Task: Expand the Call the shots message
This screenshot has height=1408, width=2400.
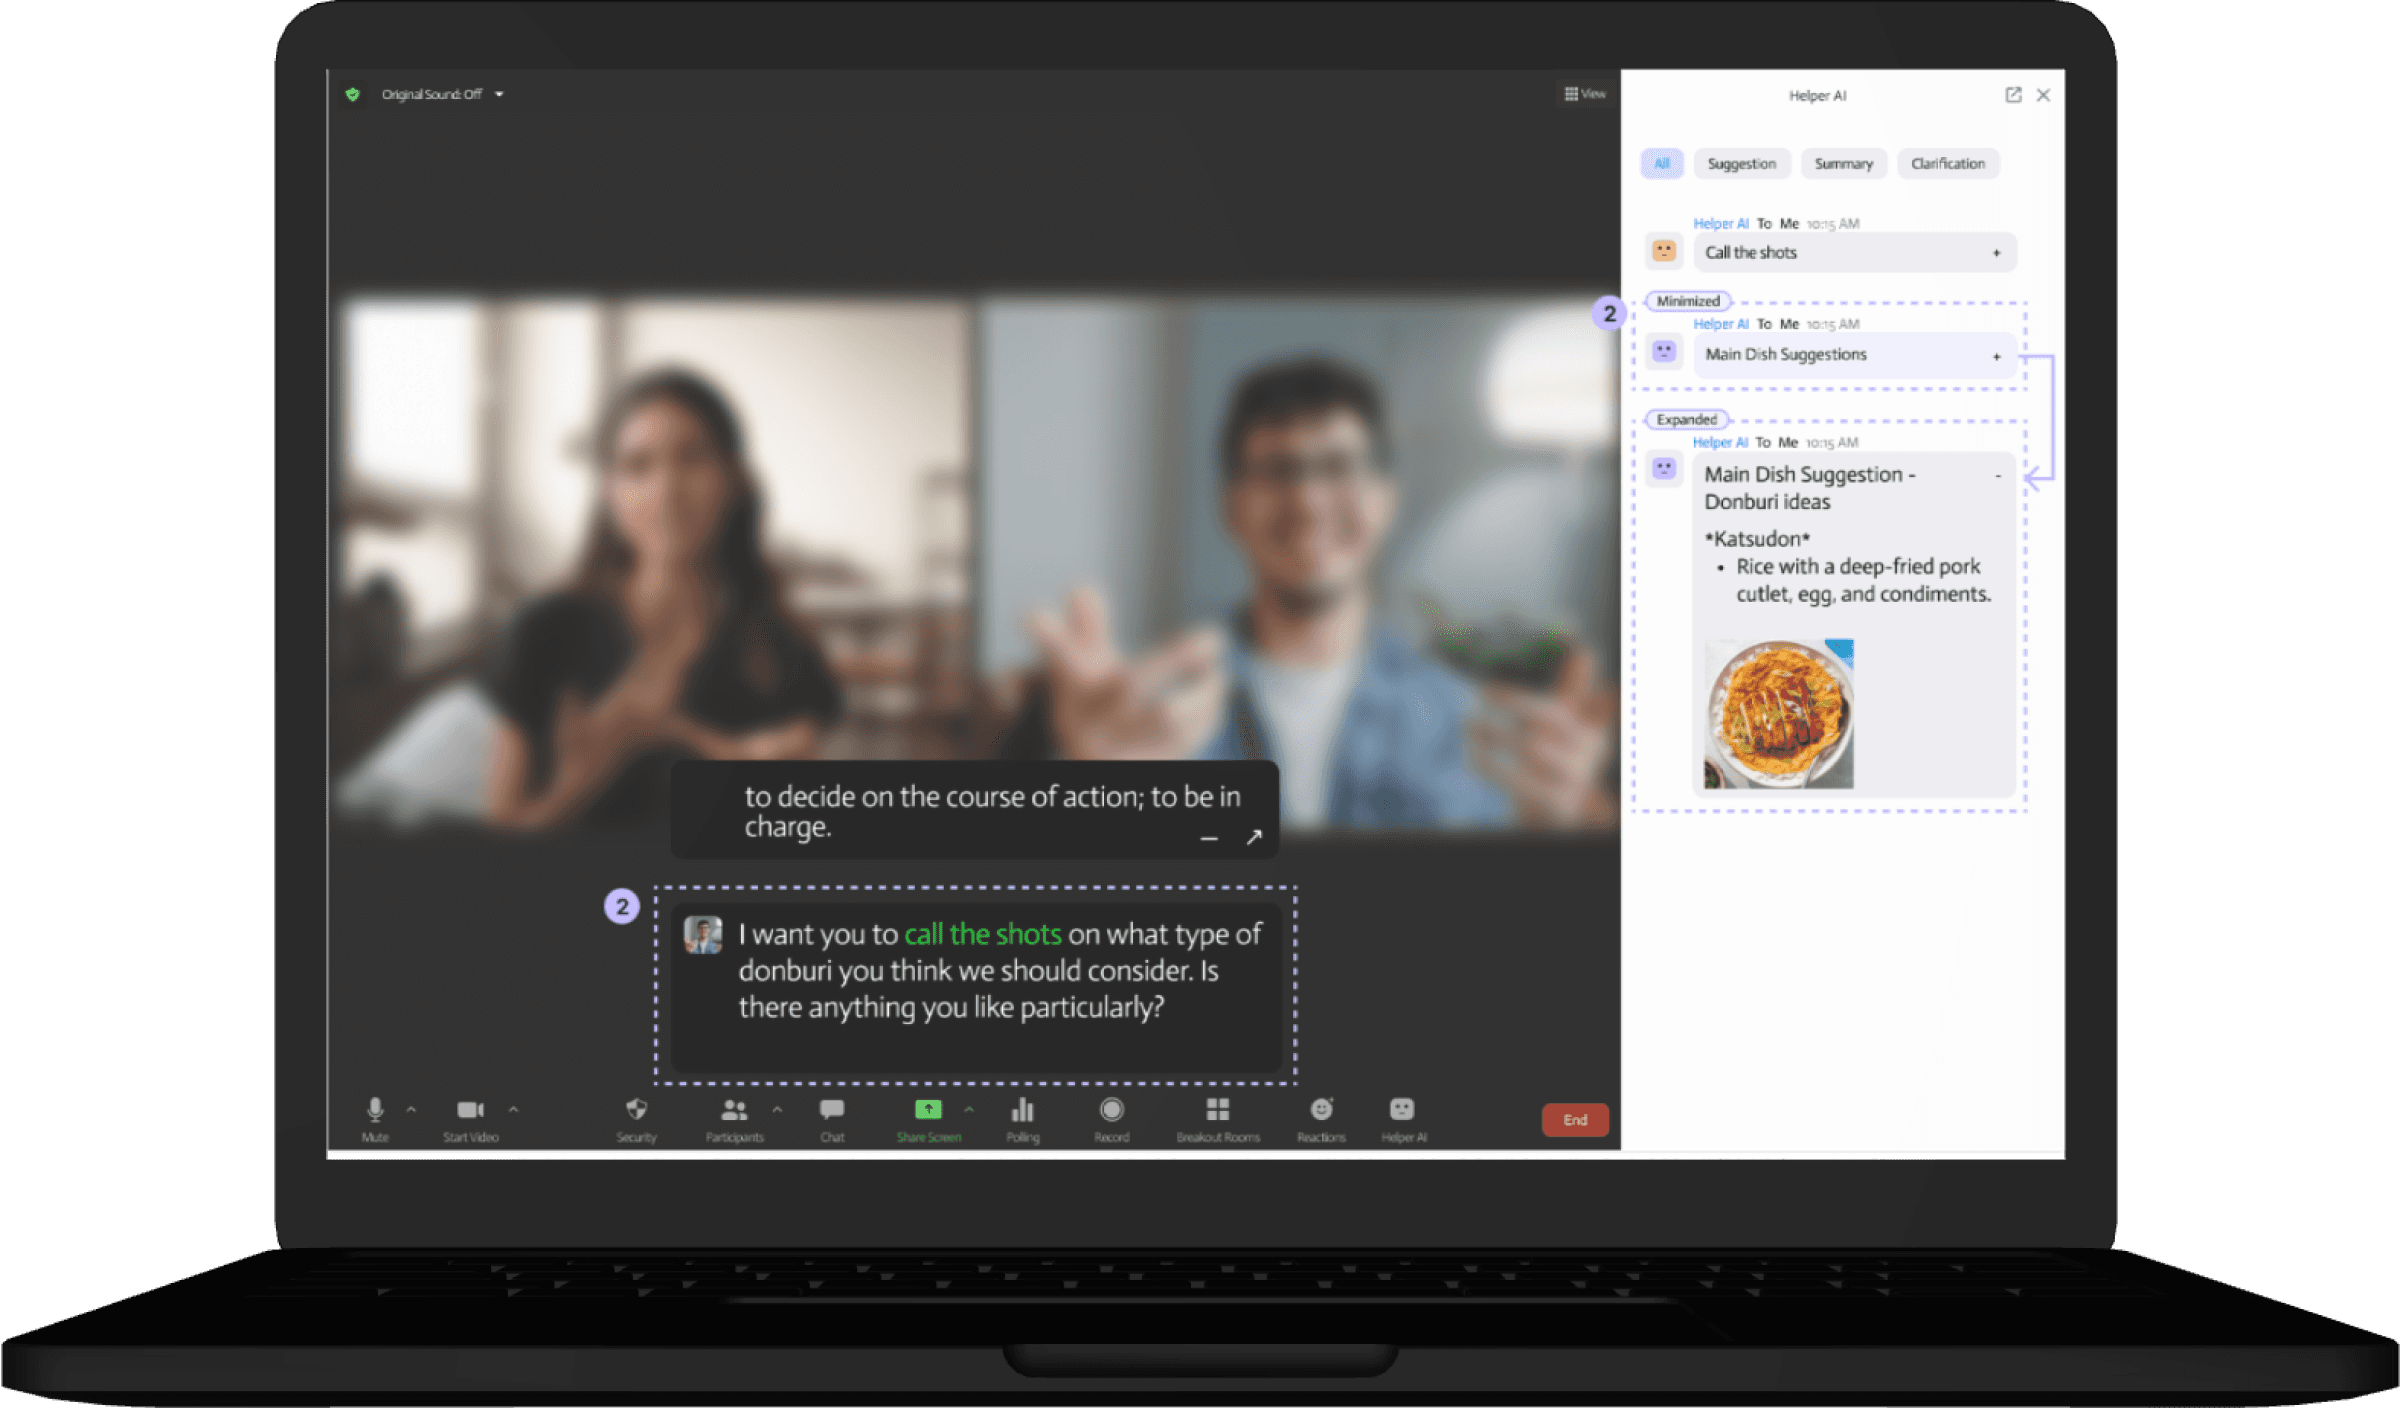Action: 1996,253
